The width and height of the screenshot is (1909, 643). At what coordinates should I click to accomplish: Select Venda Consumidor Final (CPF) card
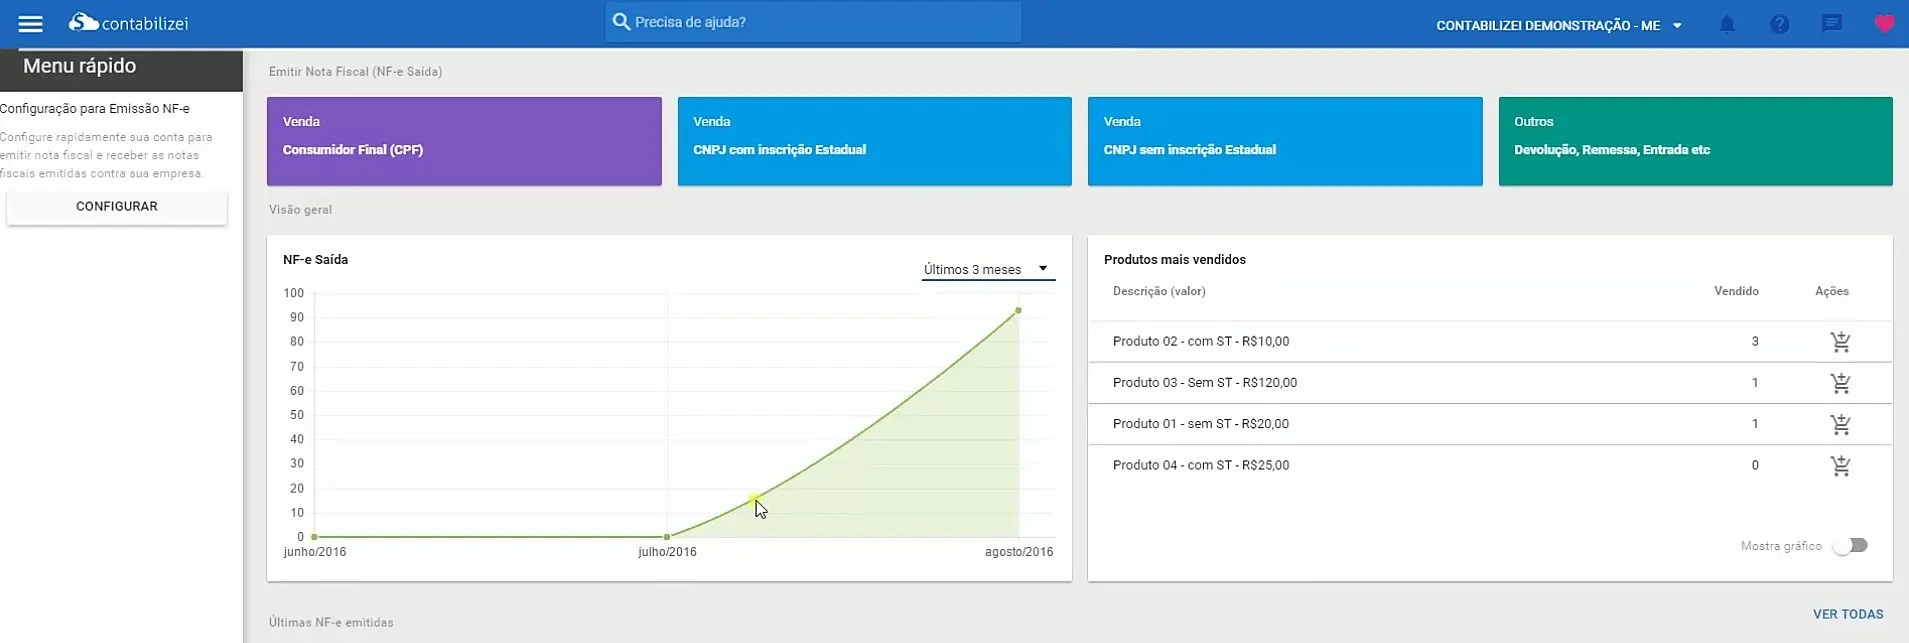(x=464, y=141)
